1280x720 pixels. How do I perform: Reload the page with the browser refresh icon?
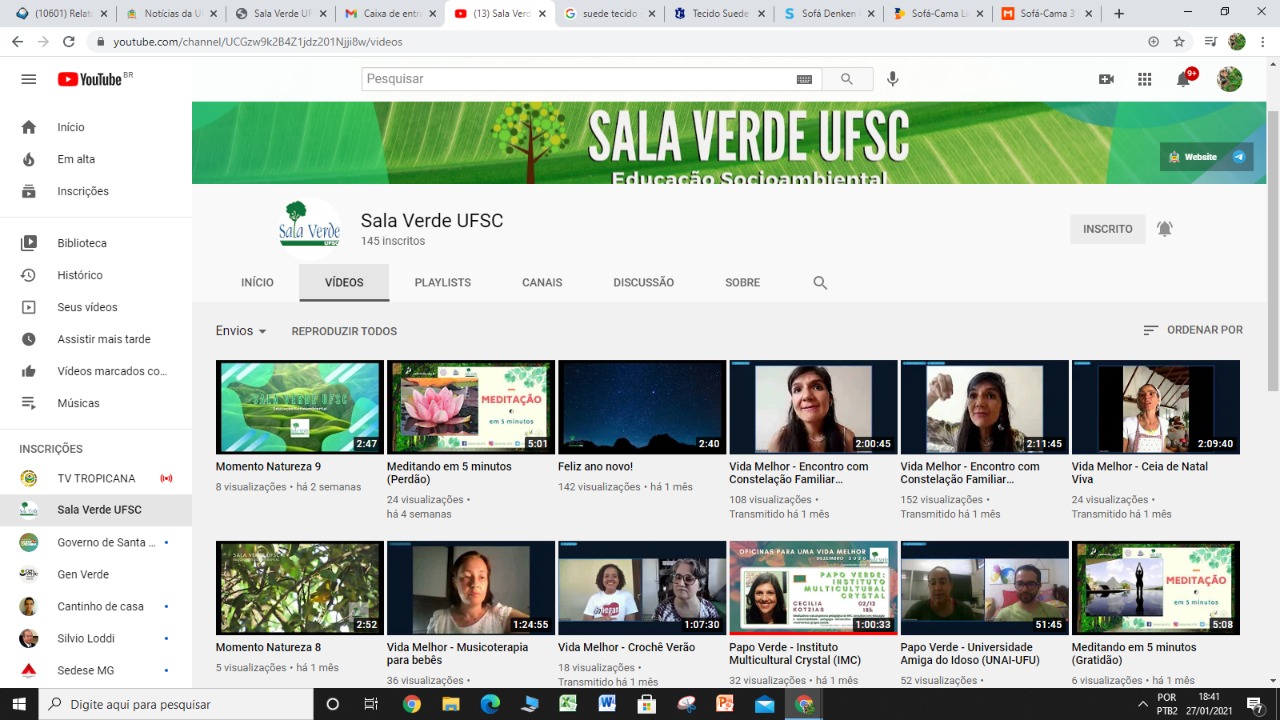pyautogui.click(x=69, y=42)
